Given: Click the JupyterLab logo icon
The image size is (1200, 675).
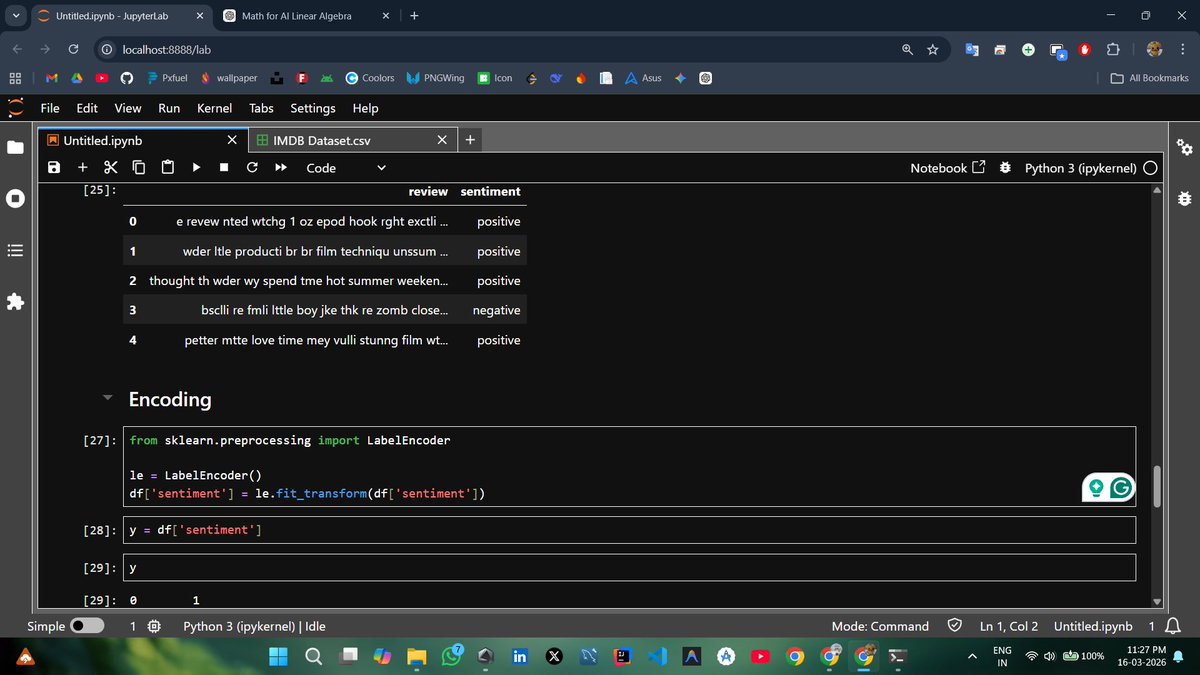Looking at the screenshot, I should (x=15, y=108).
